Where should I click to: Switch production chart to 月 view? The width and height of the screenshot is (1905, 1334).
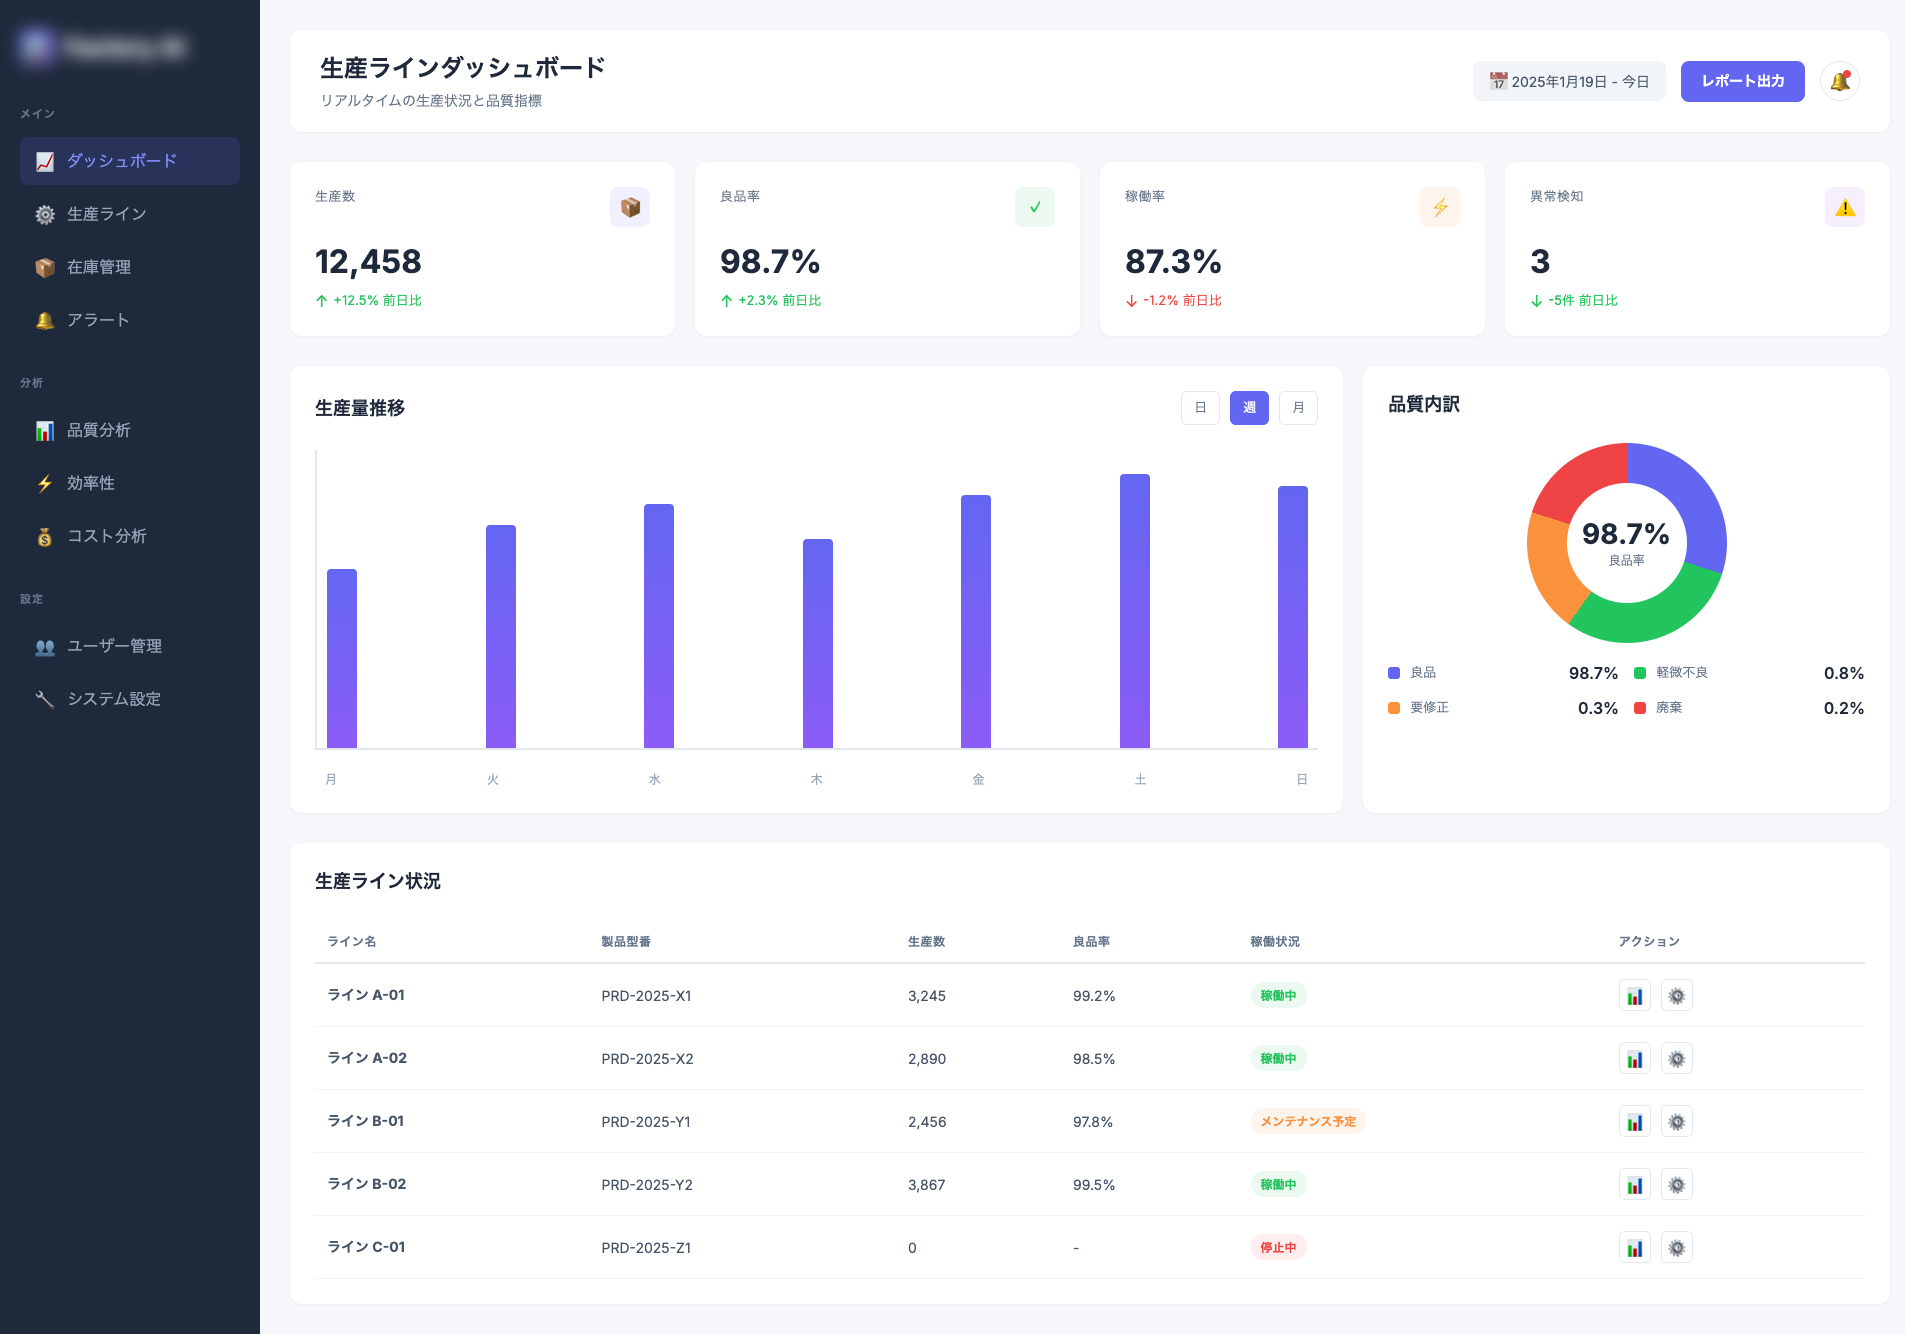pyautogui.click(x=1297, y=408)
